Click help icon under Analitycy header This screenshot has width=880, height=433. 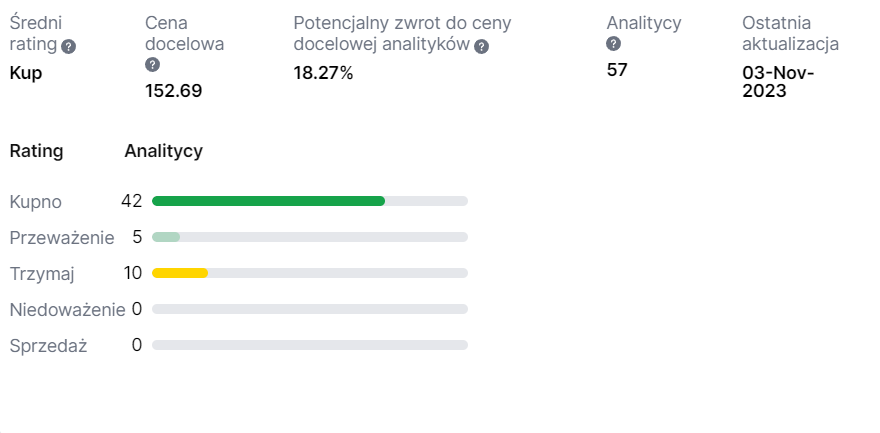[x=614, y=44]
